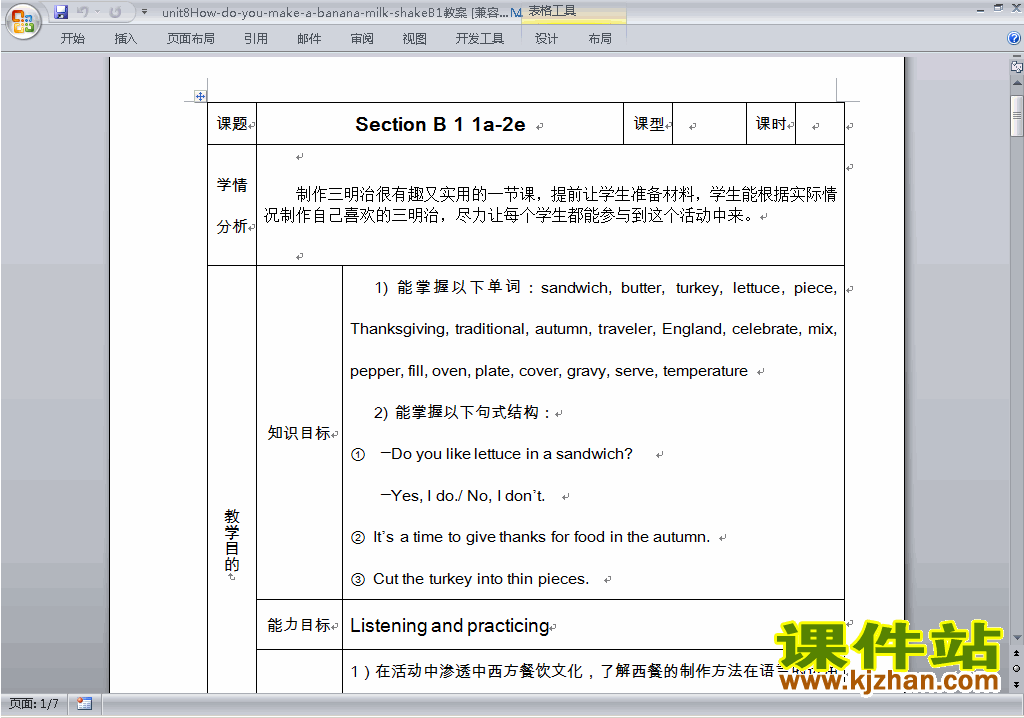Click the scrollbar up arrow
The width and height of the screenshot is (1024, 718).
pos(1016,84)
